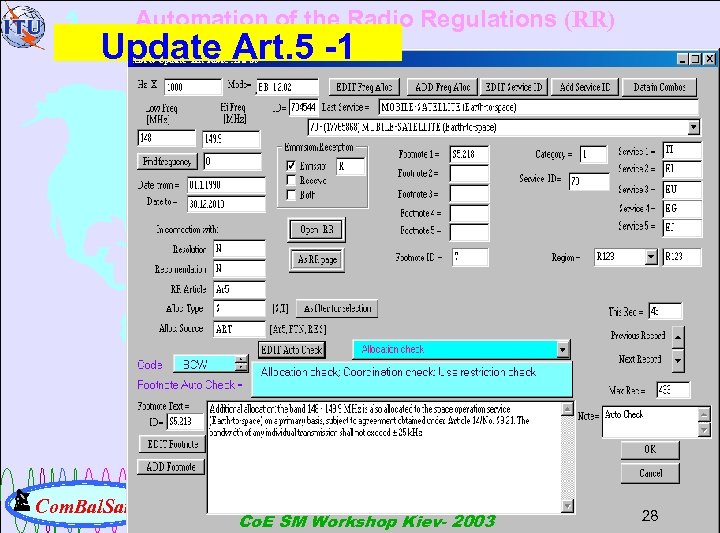Click the EDIT Freq Alloc button
The width and height of the screenshot is (720, 533).
pos(364,87)
